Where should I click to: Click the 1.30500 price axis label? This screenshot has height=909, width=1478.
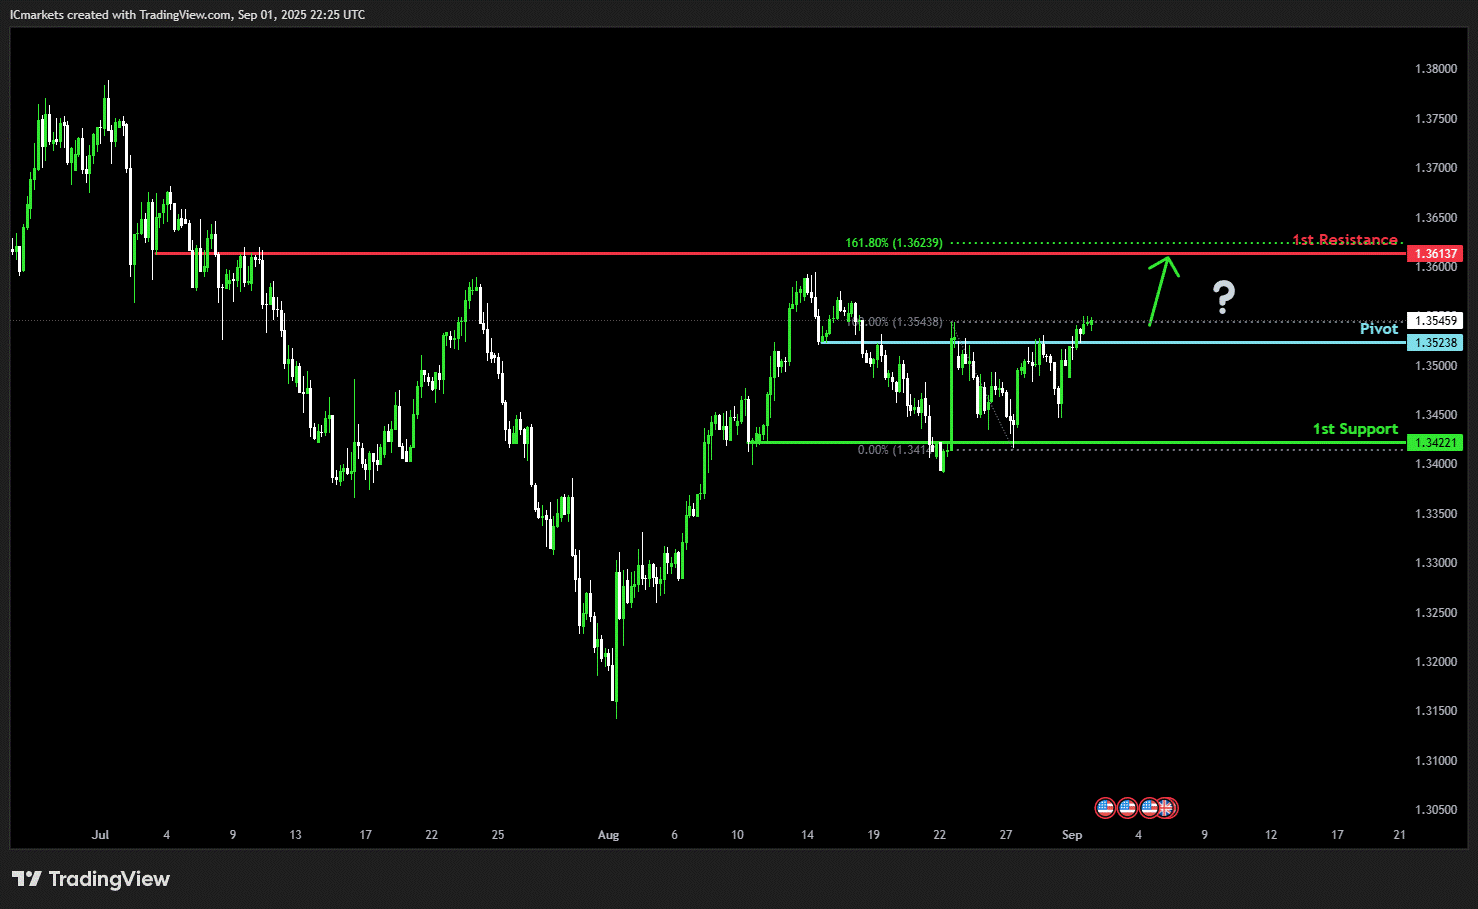1436,810
